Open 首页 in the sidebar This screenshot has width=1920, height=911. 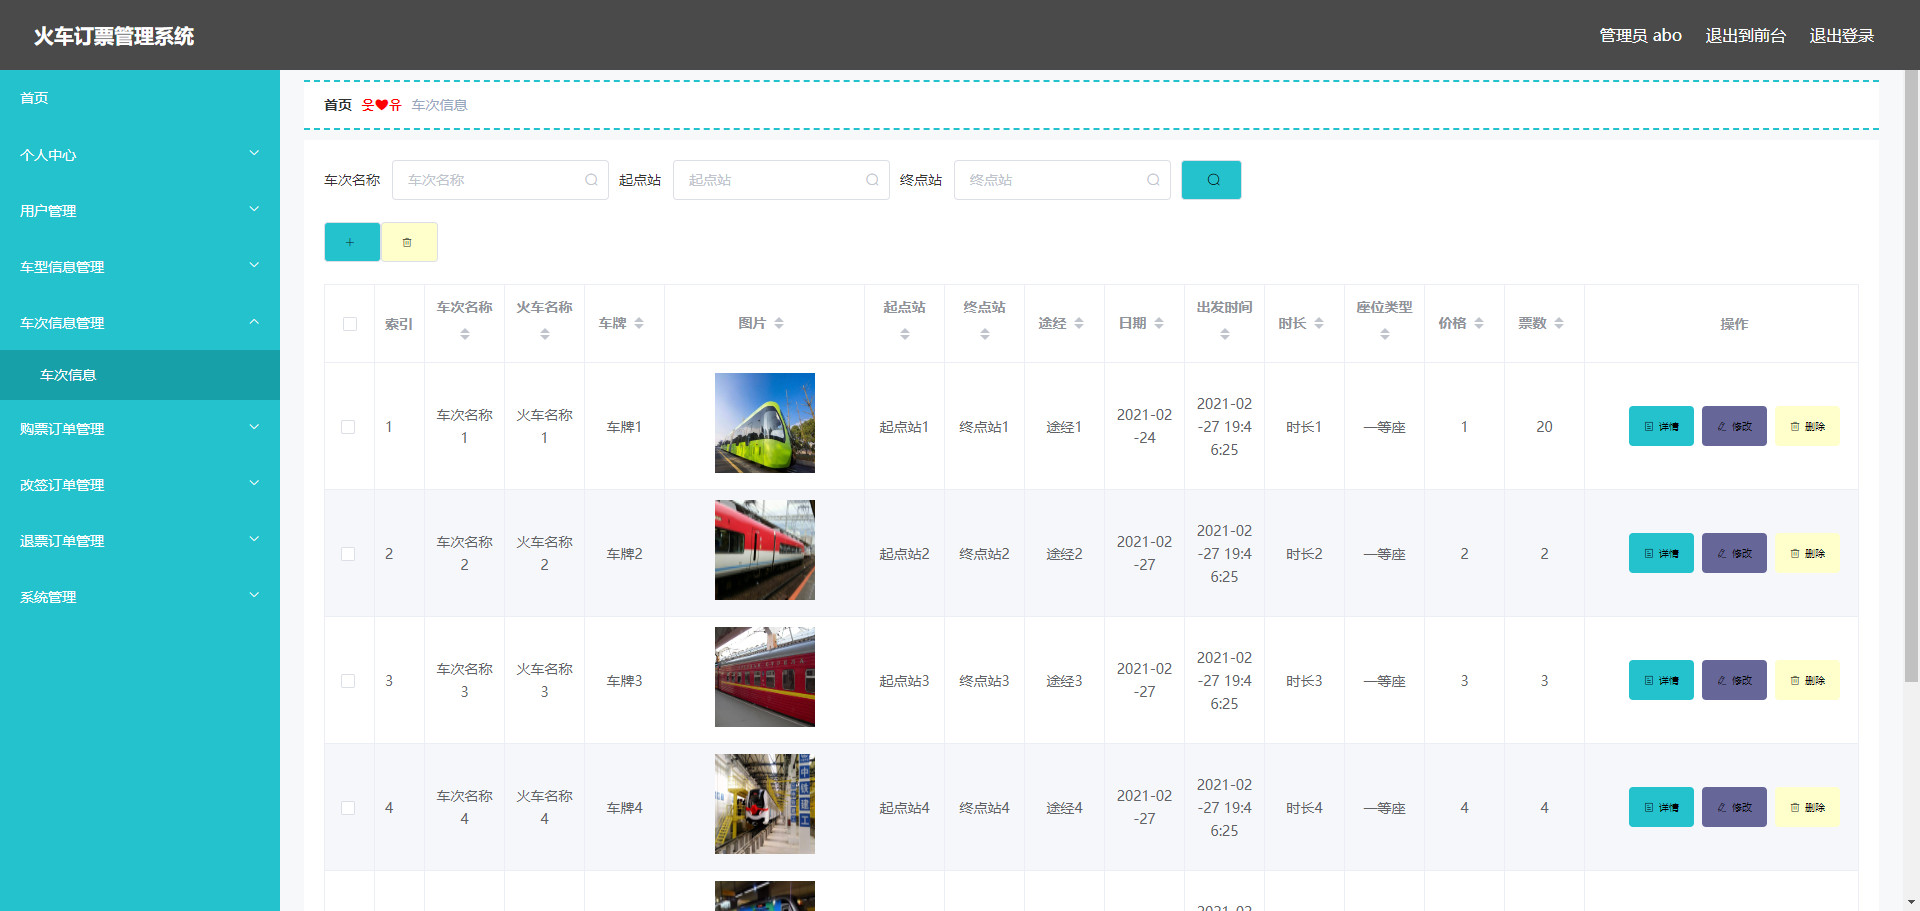[140, 98]
